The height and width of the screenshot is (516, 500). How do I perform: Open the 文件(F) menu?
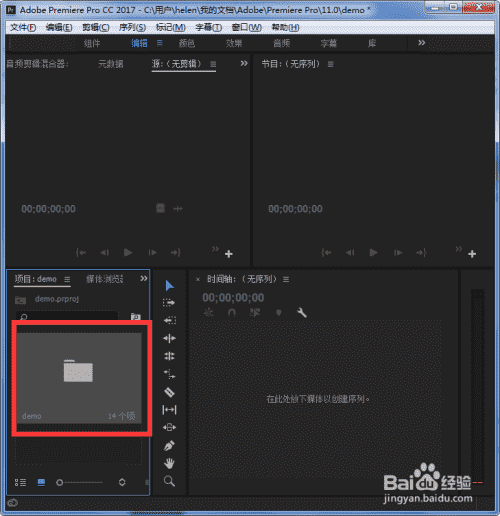click(23, 27)
